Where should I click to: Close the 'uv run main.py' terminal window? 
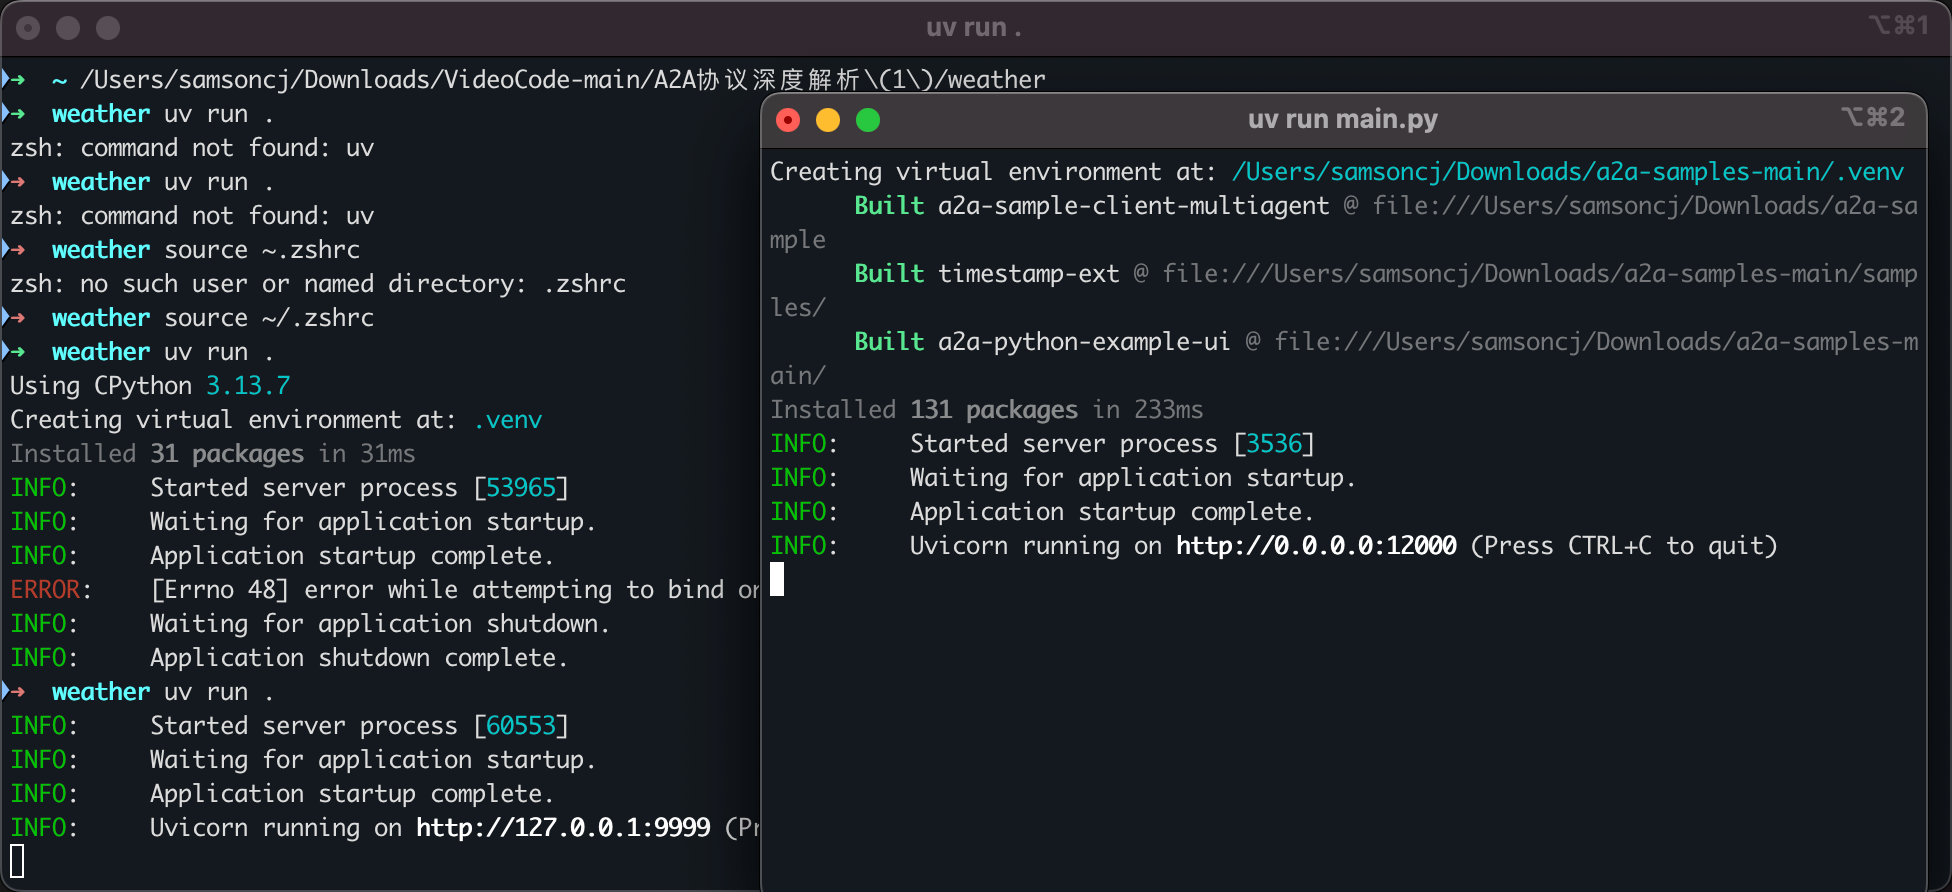788,120
